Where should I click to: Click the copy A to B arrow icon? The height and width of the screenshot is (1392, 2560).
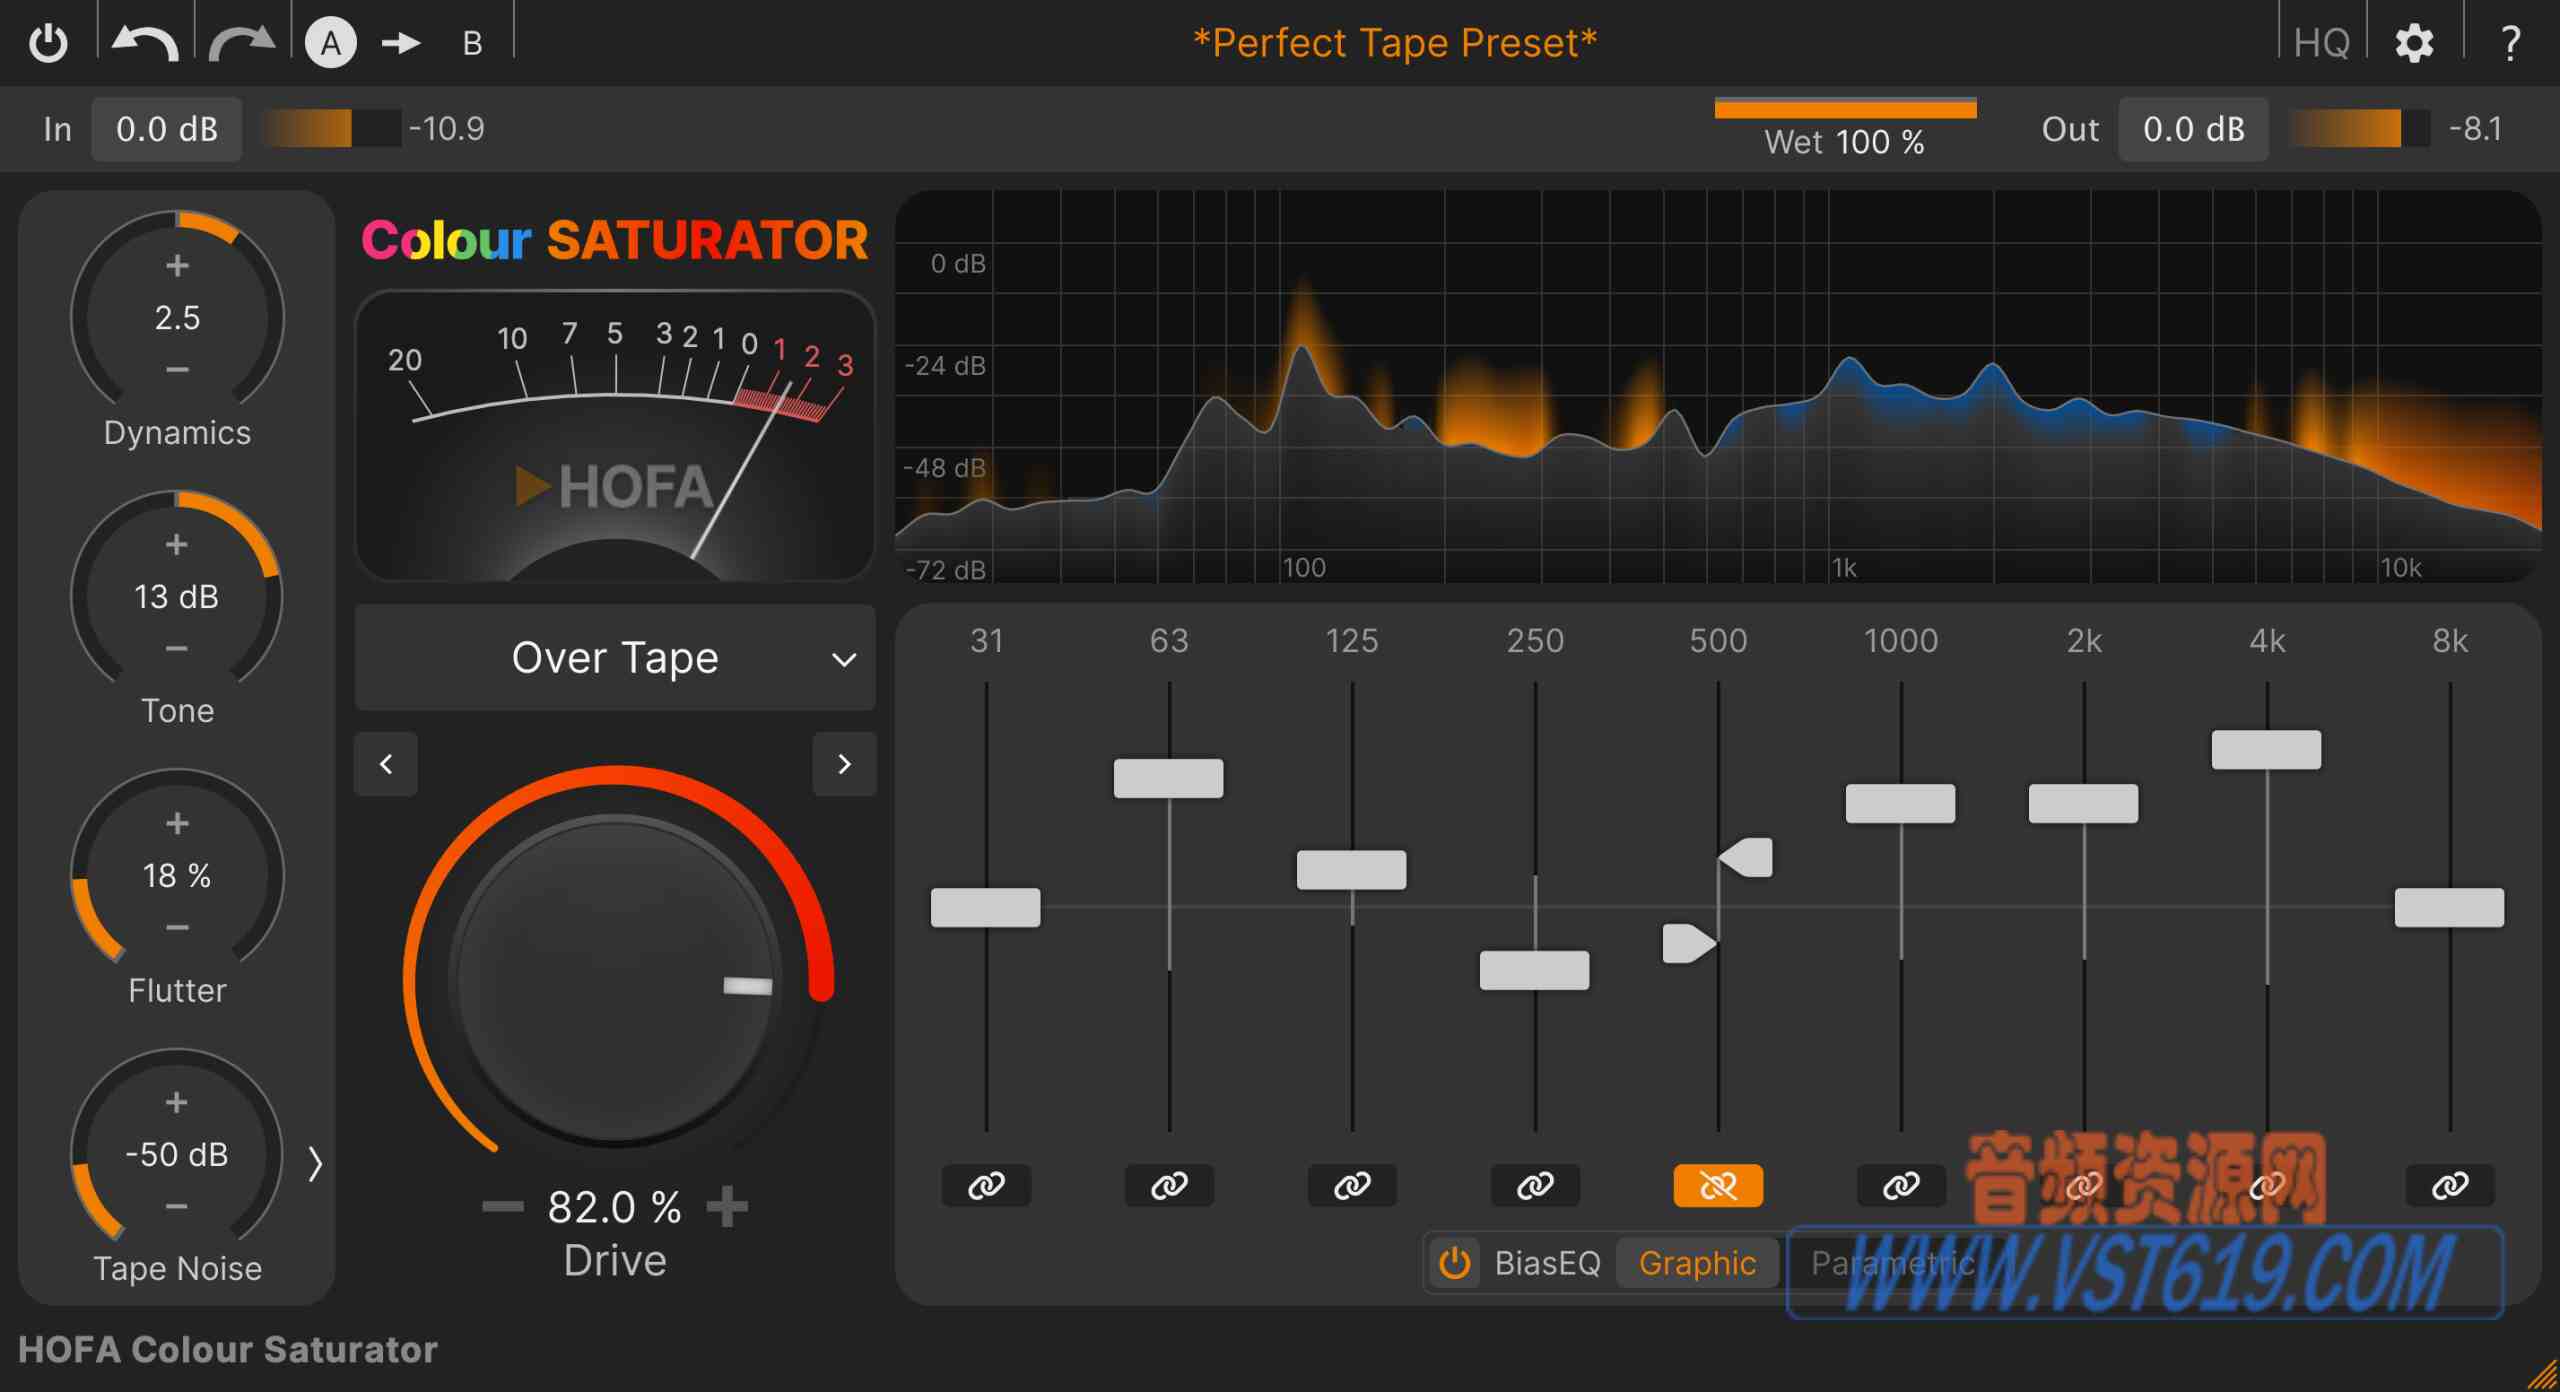(x=399, y=42)
